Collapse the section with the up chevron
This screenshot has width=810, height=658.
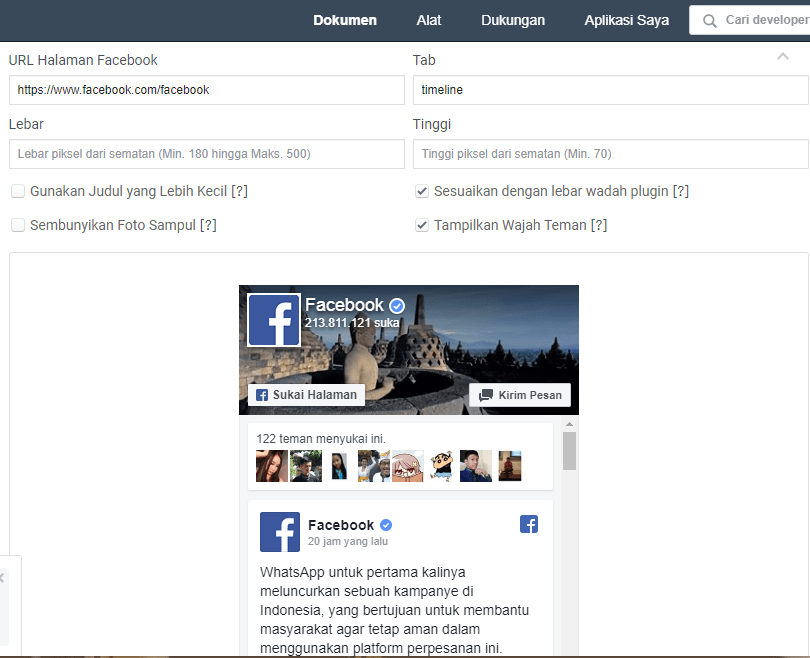[x=783, y=56]
